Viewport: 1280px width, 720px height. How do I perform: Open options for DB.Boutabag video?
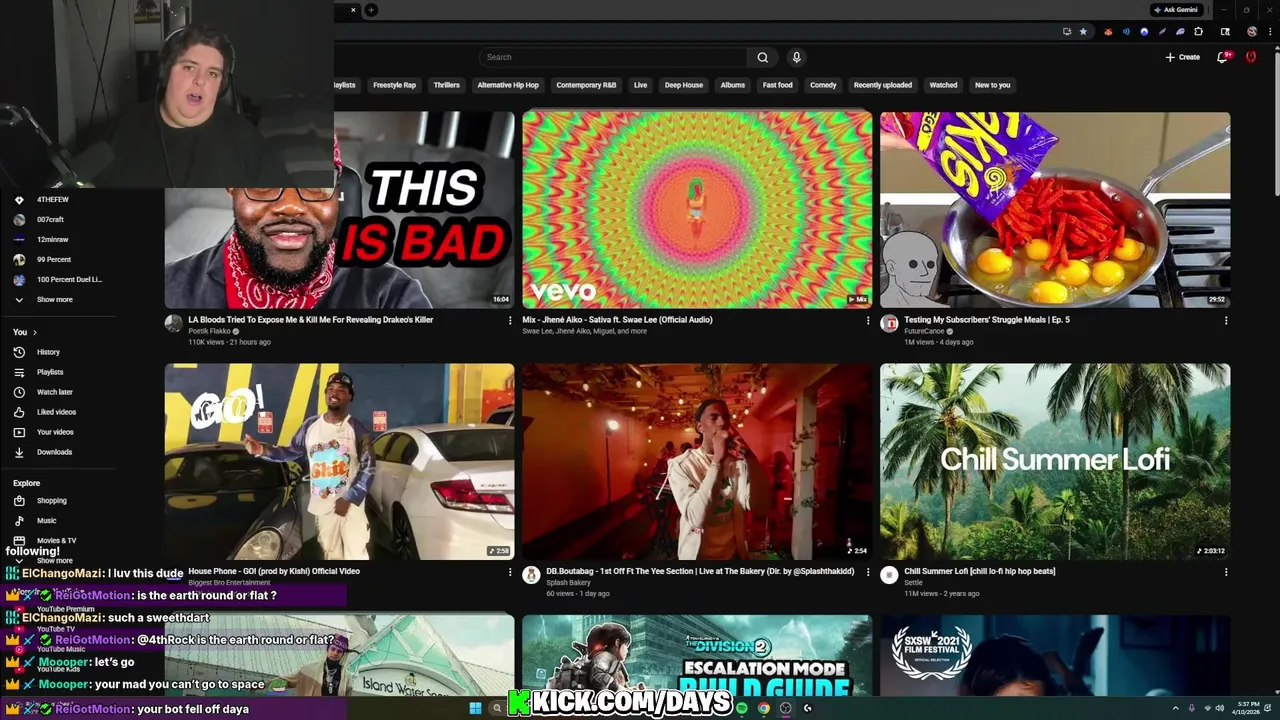(x=868, y=573)
